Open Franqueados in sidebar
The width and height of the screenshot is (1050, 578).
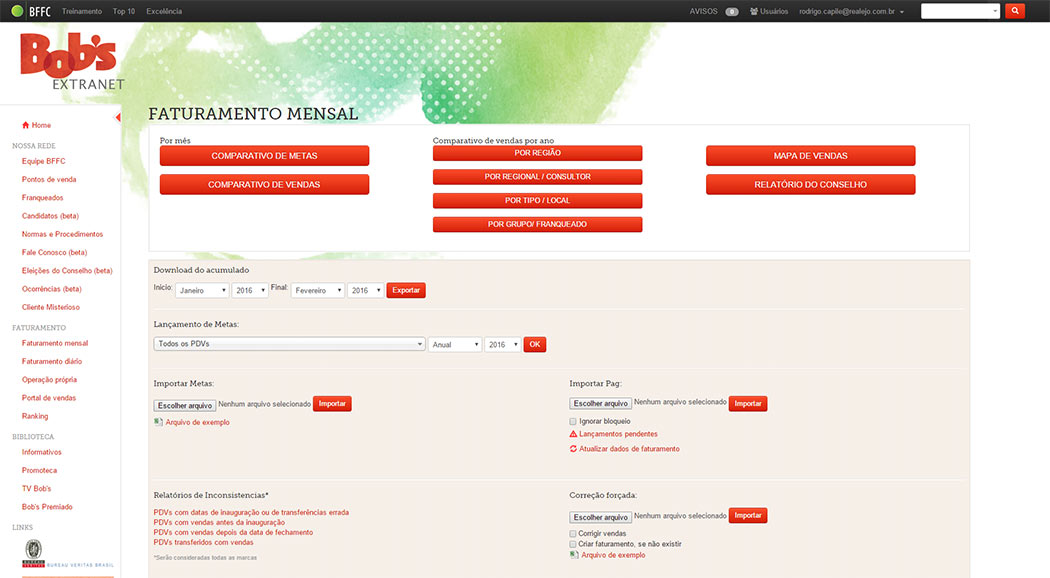click(x=43, y=198)
